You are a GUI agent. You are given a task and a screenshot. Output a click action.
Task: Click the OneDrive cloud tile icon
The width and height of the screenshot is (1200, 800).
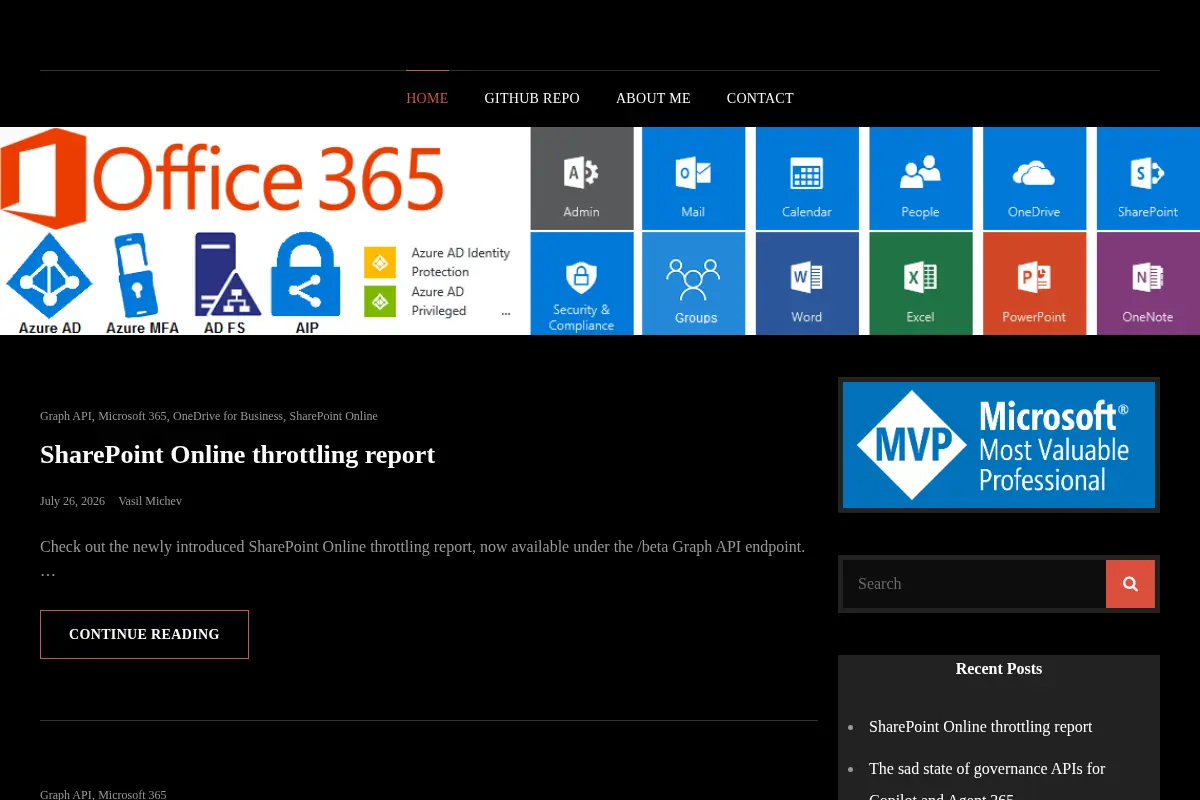1034,174
